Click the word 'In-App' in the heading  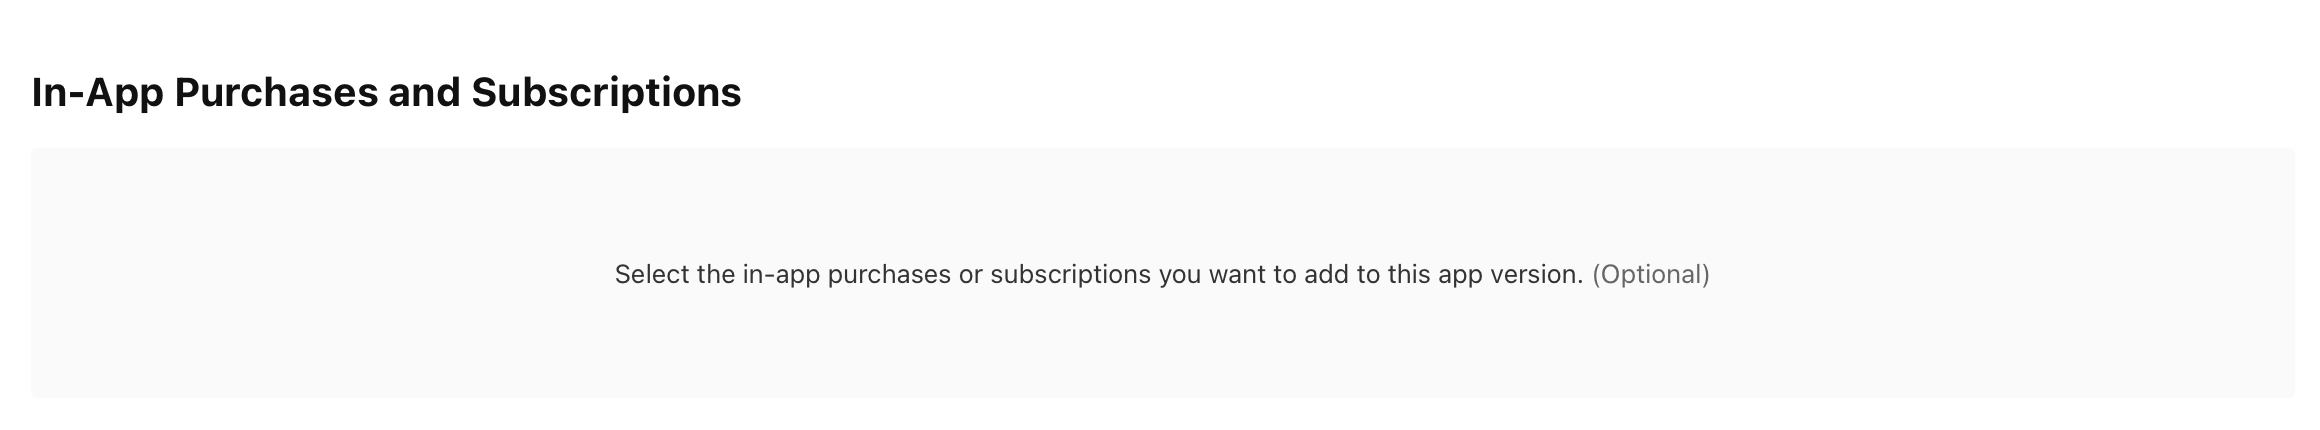click(97, 93)
